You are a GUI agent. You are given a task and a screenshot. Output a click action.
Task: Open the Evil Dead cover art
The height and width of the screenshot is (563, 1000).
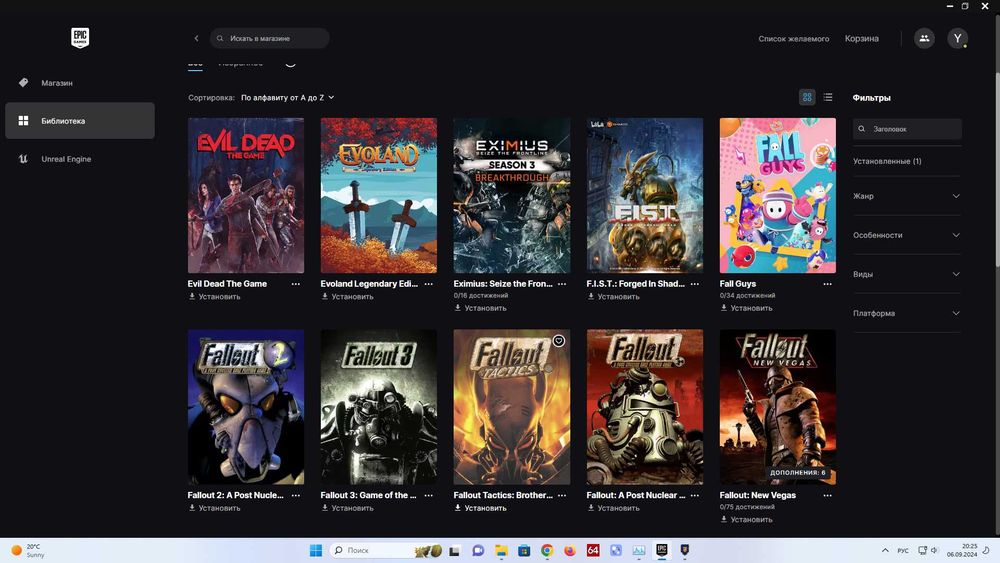246,195
